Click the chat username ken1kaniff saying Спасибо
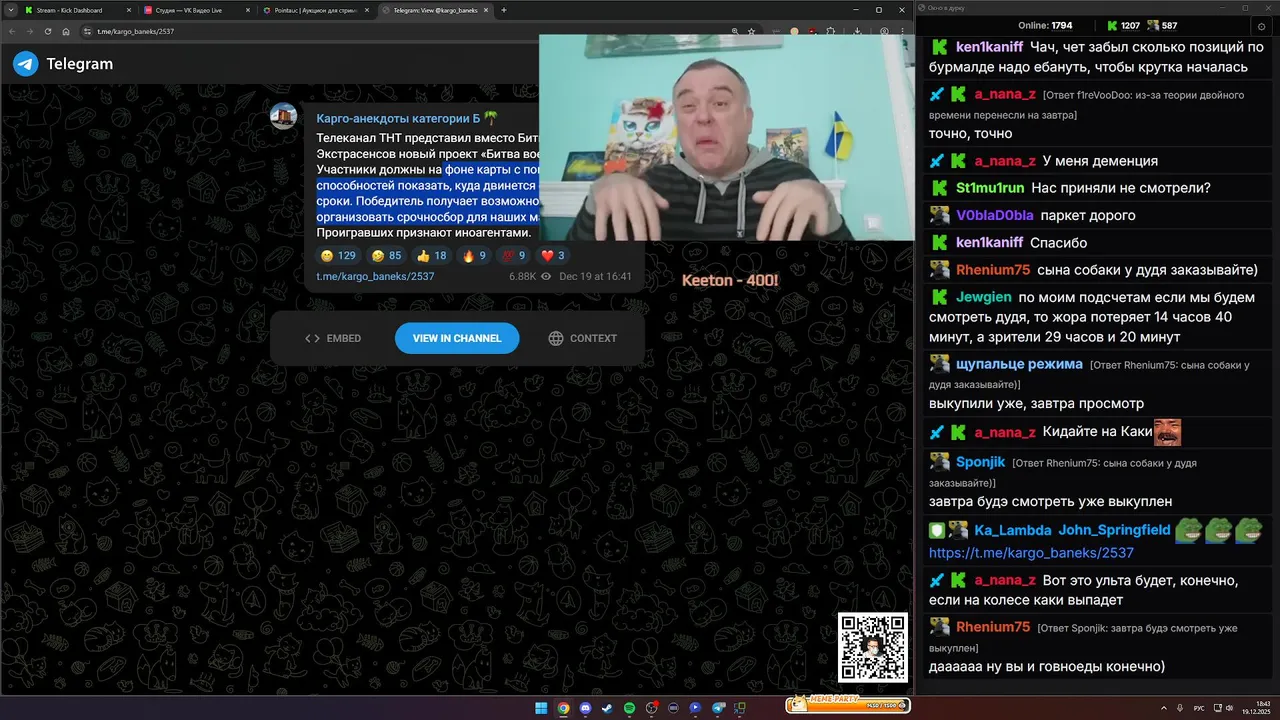The image size is (1280, 720). click(x=989, y=242)
